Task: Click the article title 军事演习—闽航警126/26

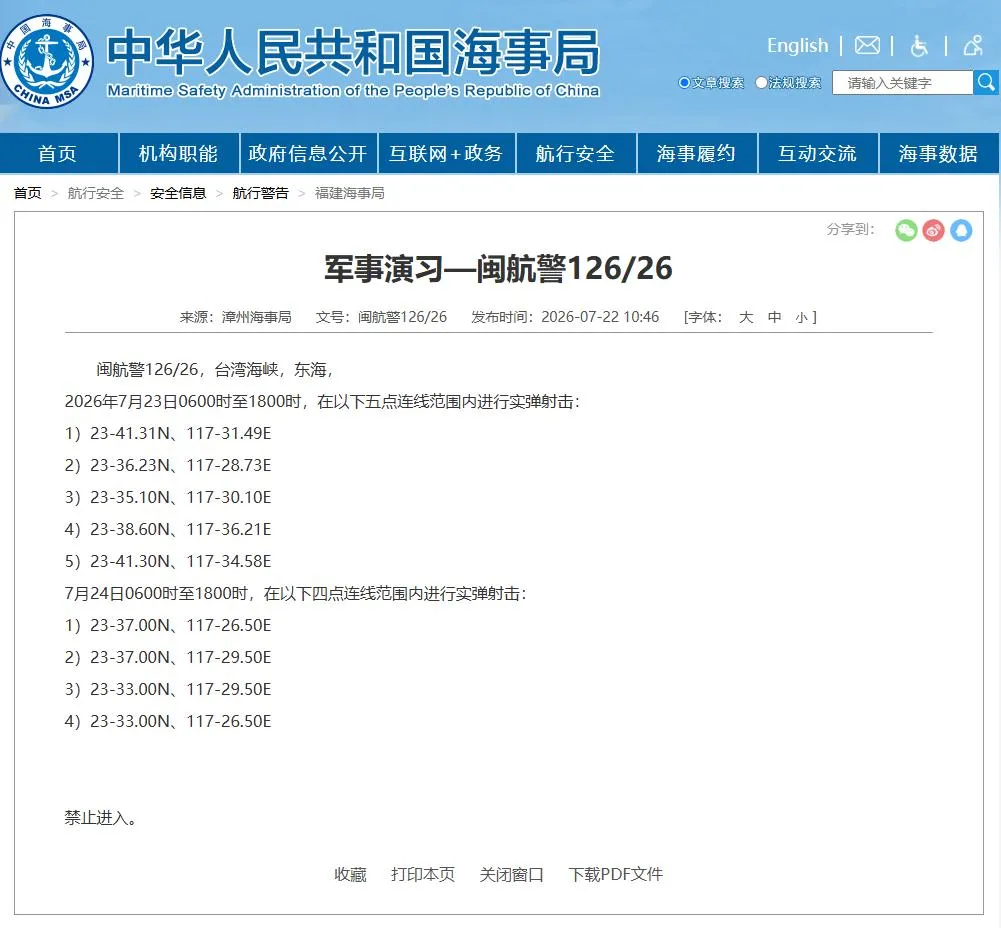Action: tap(499, 268)
